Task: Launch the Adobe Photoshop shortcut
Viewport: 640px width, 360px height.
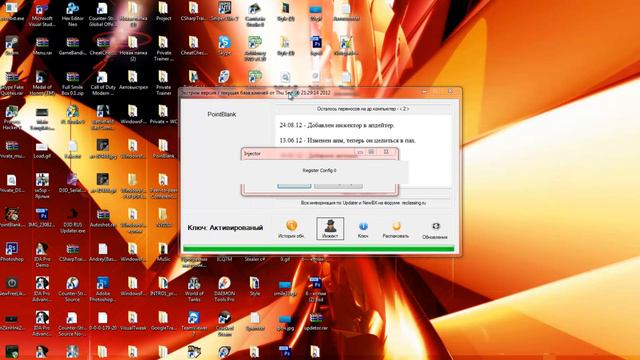Action: click(x=102, y=289)
